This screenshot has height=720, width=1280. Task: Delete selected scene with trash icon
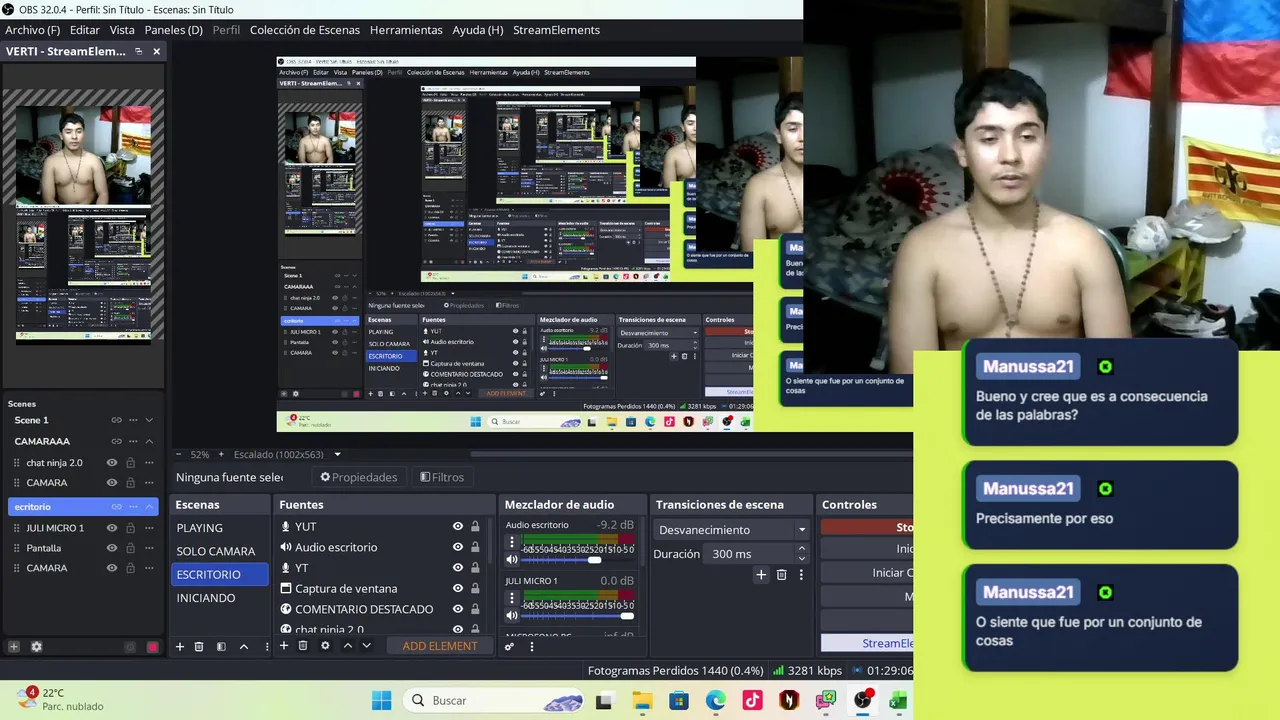point(199,647)
